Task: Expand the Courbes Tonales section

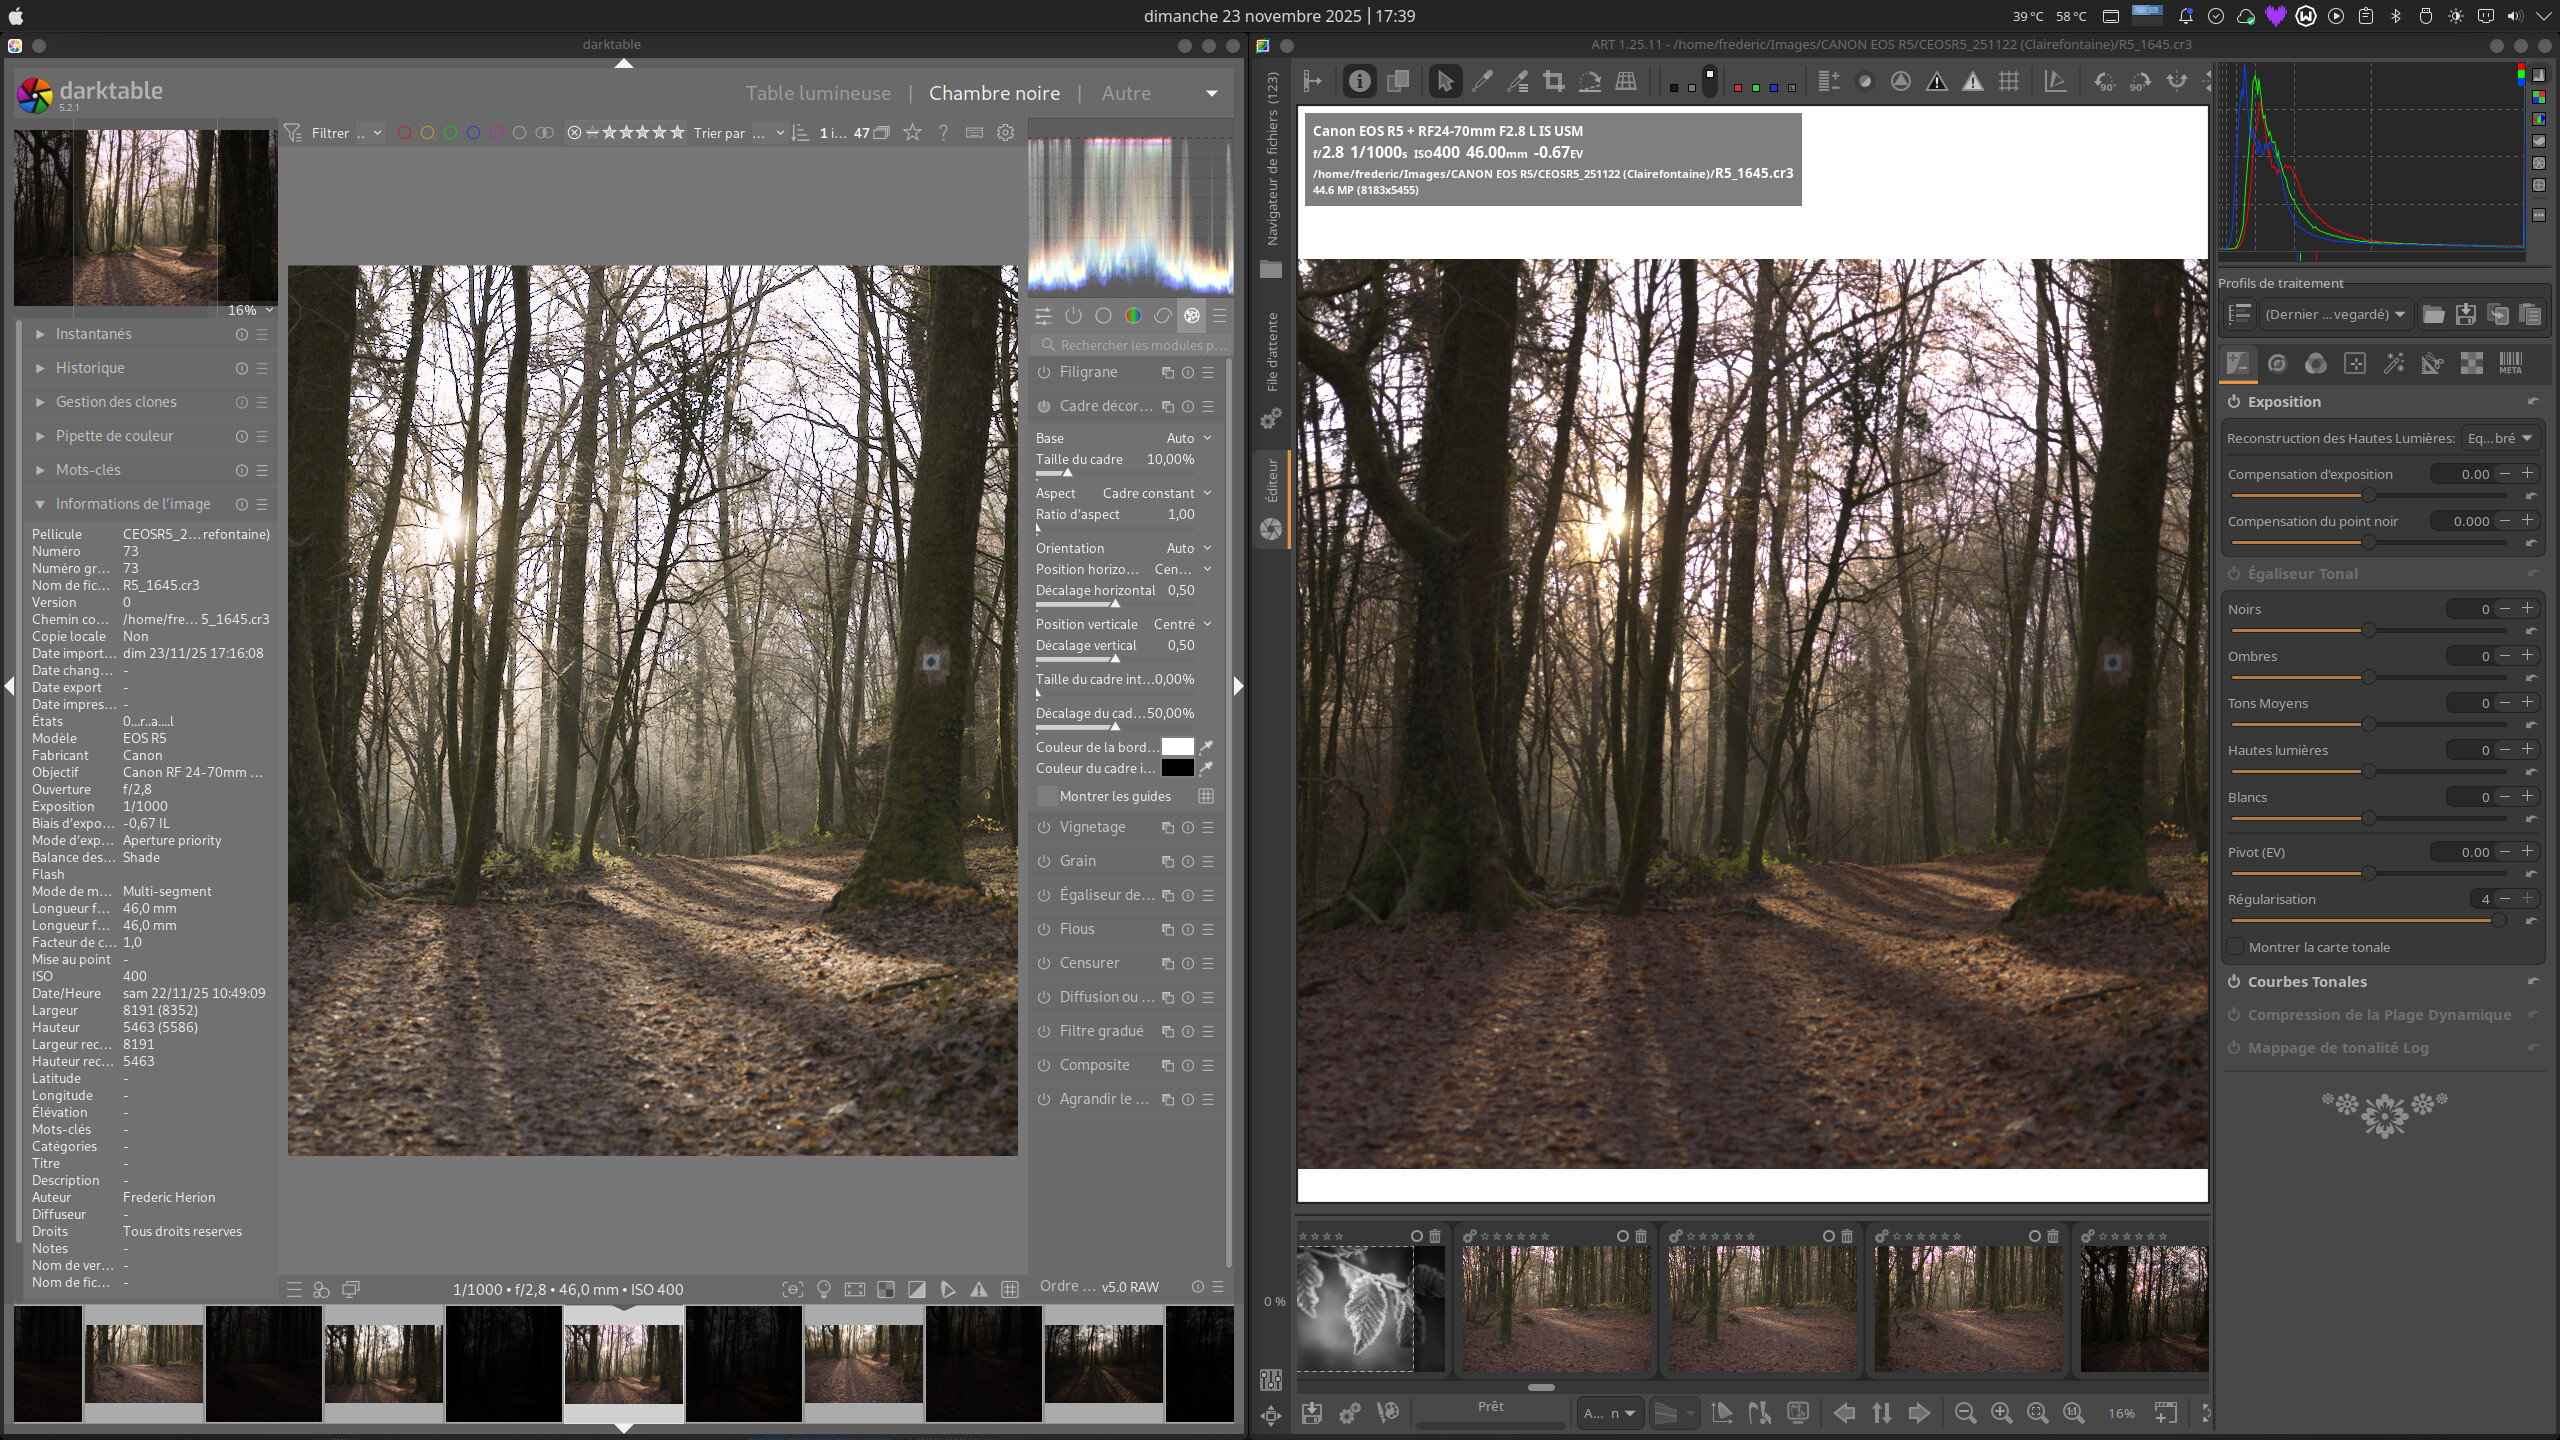Action: point(2307,982)
